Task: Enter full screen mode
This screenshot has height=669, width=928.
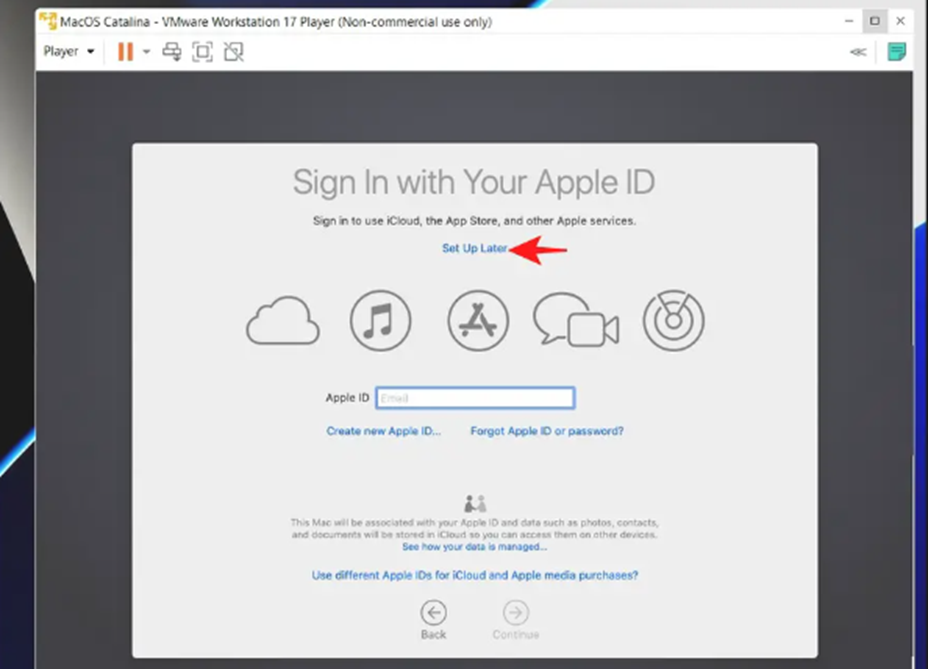Action: (x=202, y=52)
